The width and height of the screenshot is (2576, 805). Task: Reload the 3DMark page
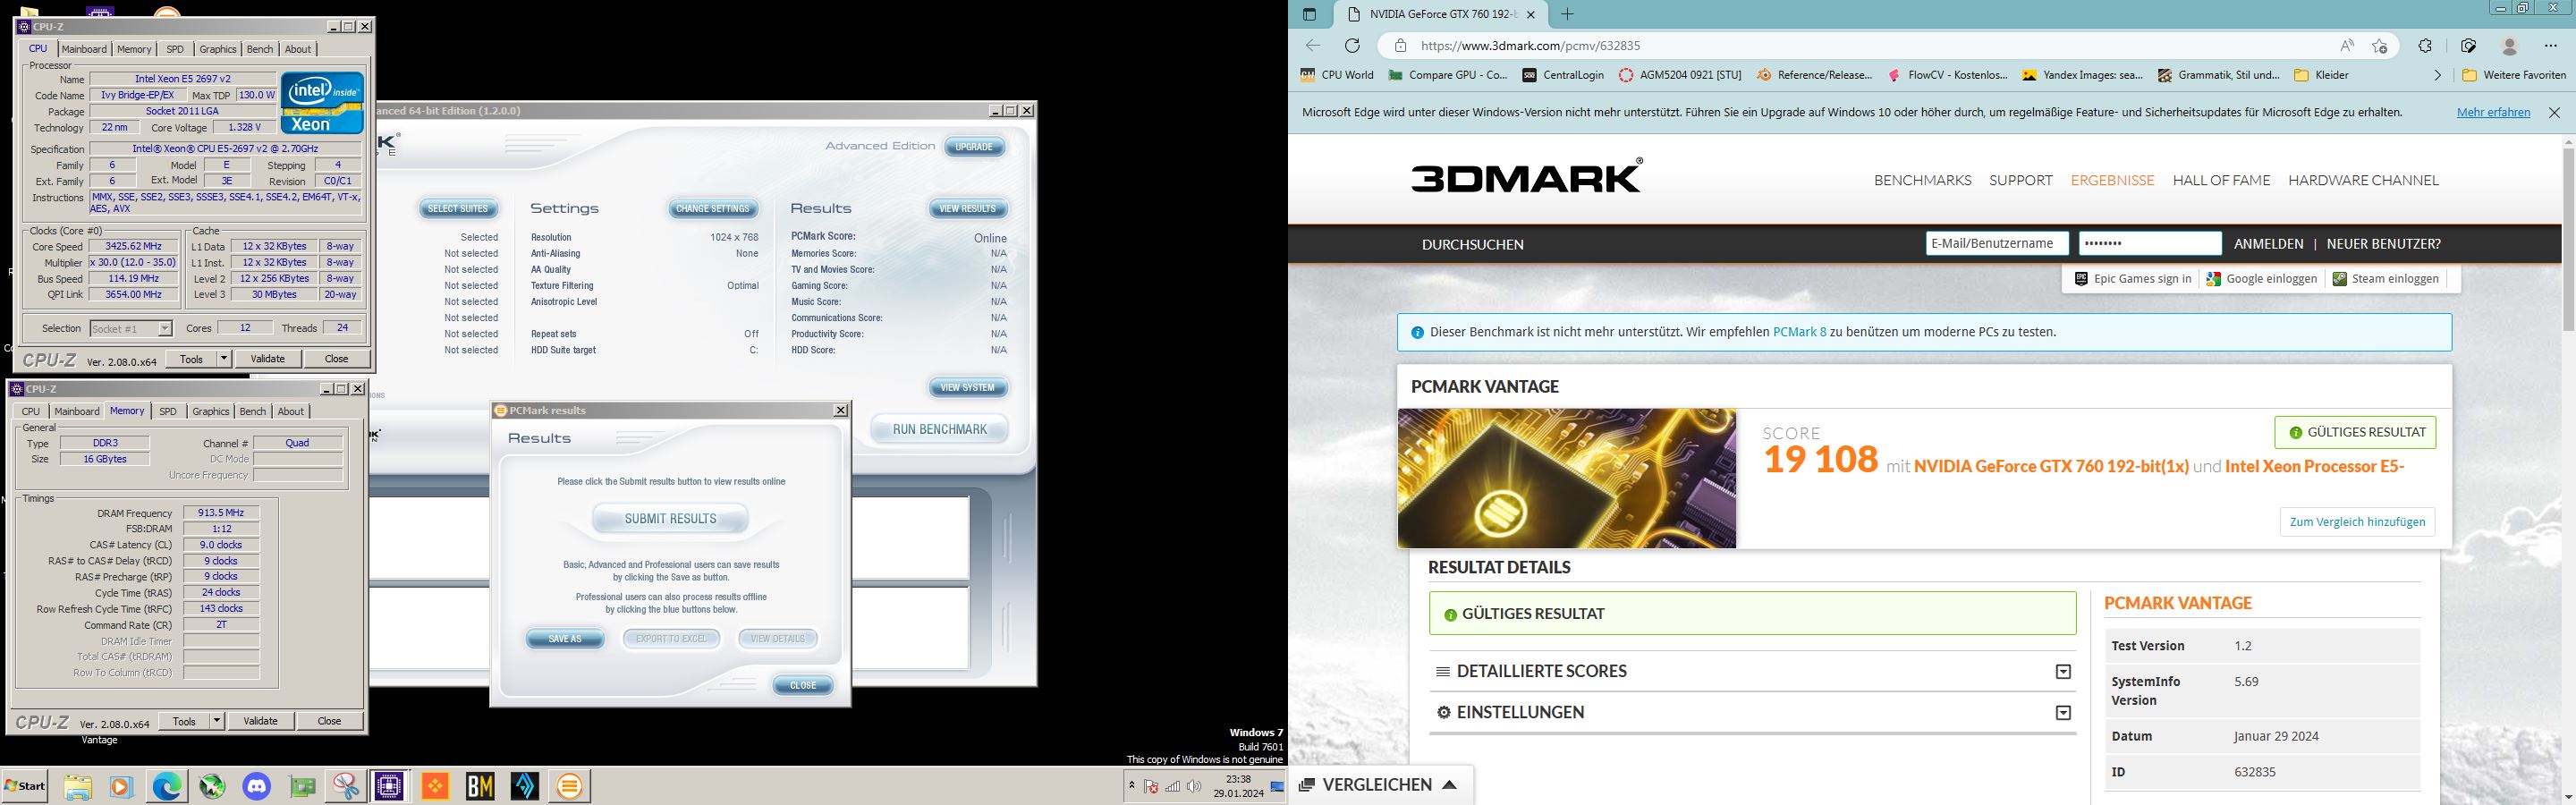click(x=1352, y=46)
